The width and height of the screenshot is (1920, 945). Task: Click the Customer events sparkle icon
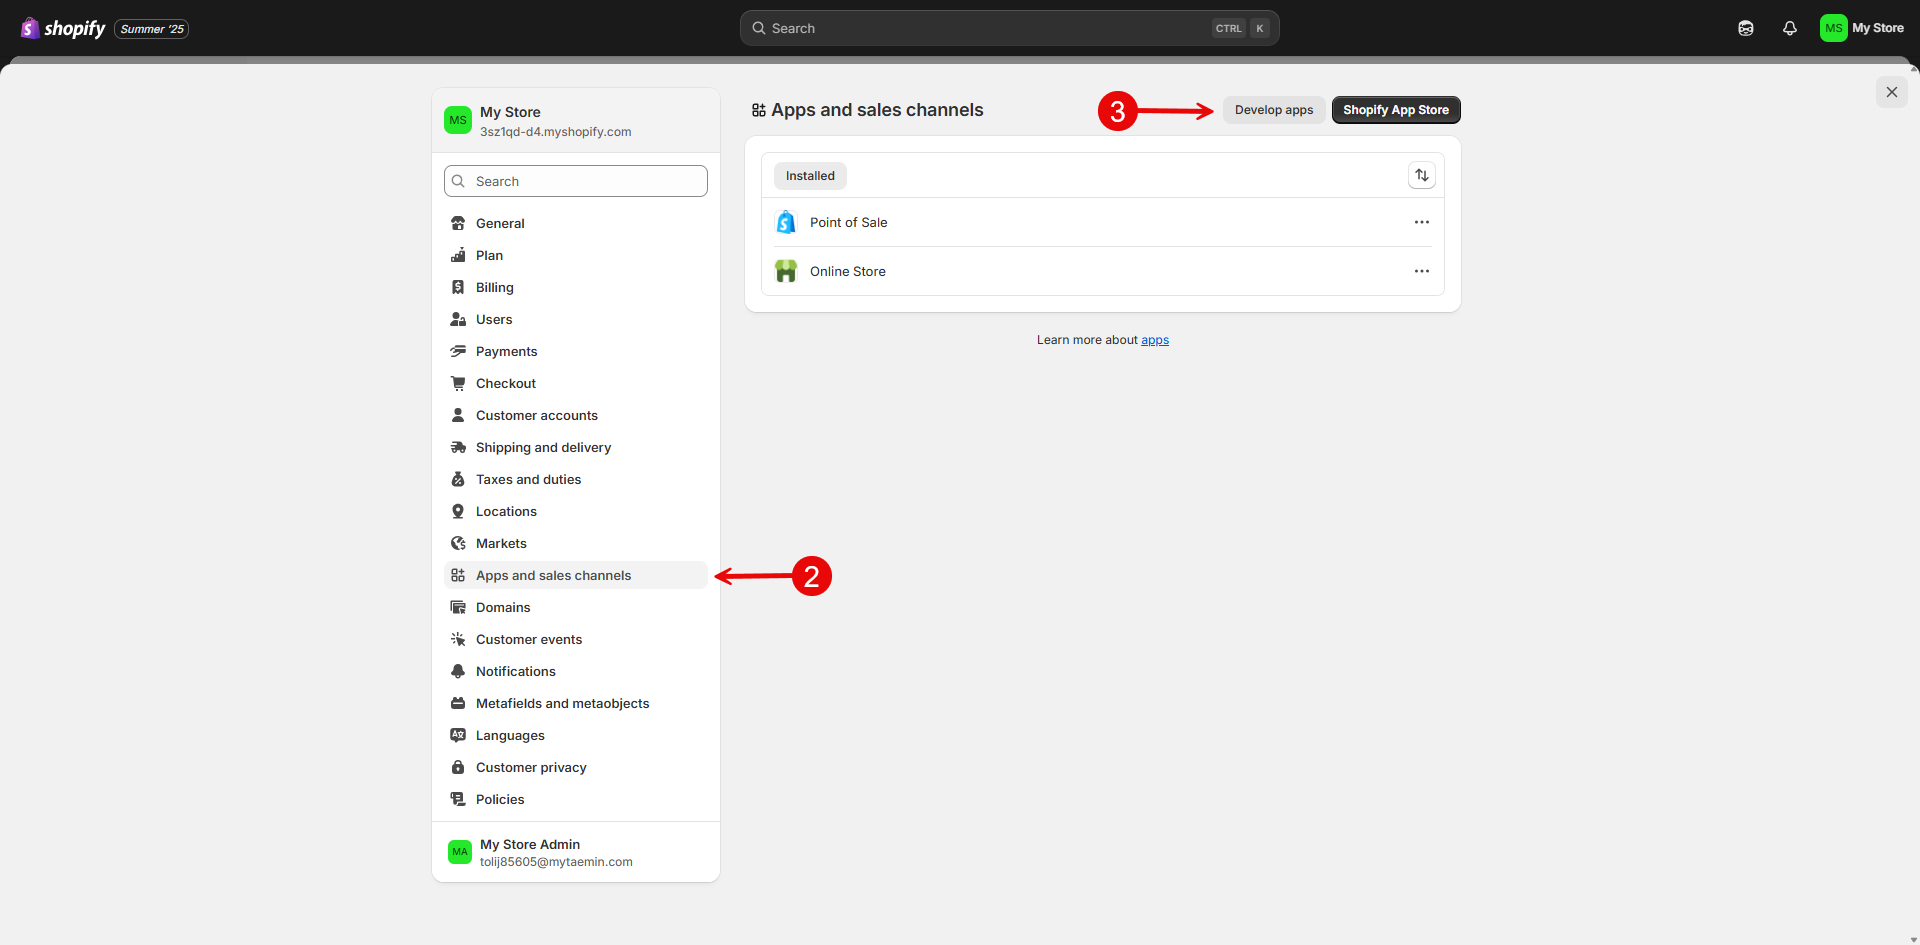pos(458,639)
